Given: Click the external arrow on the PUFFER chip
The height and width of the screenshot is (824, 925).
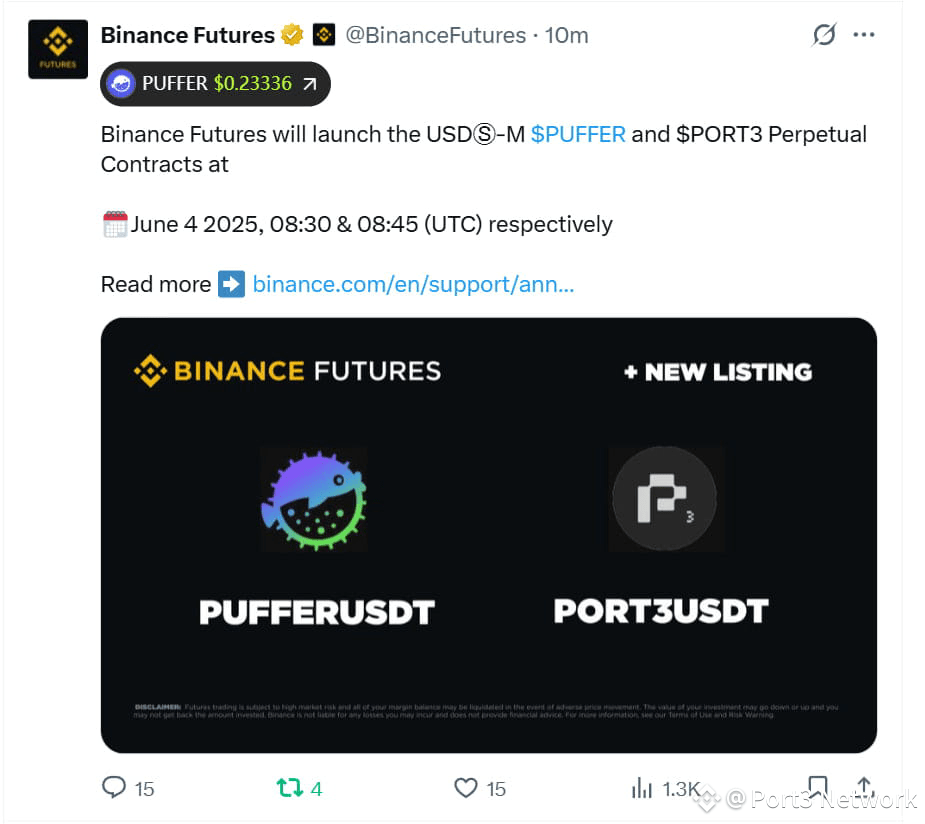Looking at the screenshot, I should 310,83.
